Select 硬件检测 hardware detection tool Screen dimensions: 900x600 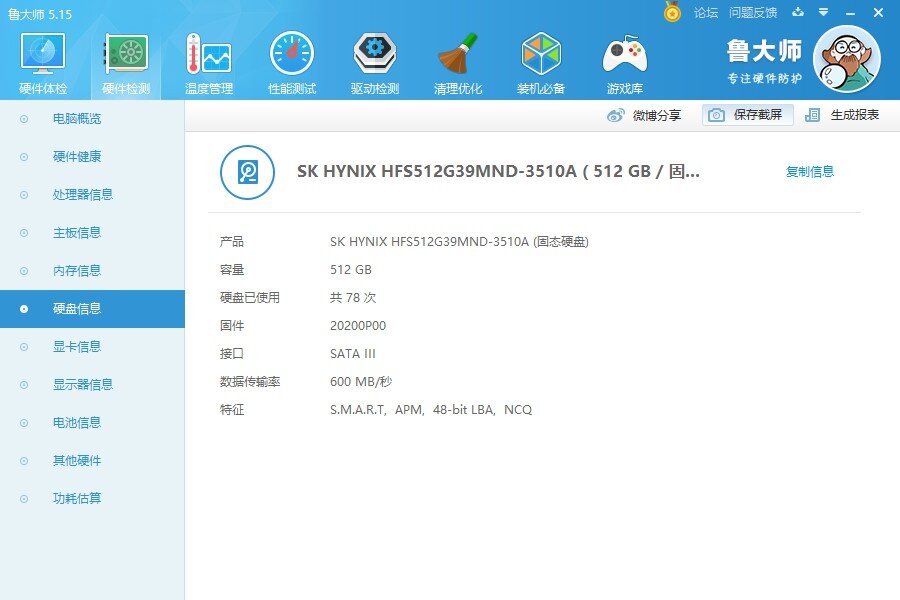pos(126,63)
